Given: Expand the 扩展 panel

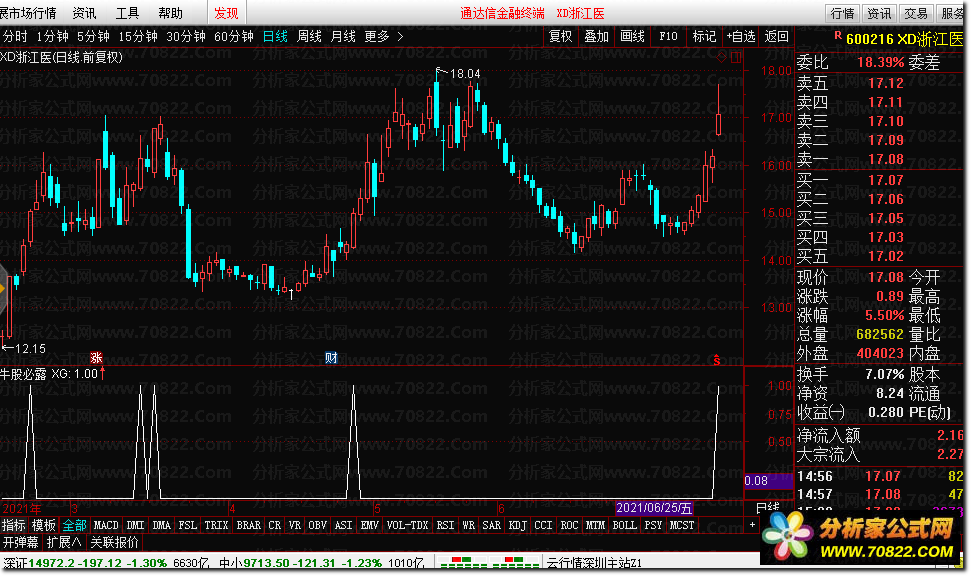Looking at the screenshot, I should click(64, 543).
